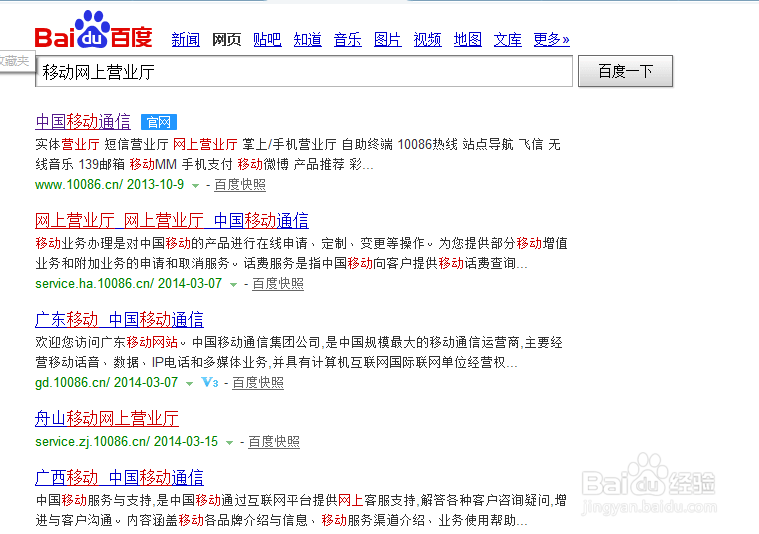This screenshot has height=534, width=759.
Task: Switch to the 知道 tab
Action: [307, 39]
